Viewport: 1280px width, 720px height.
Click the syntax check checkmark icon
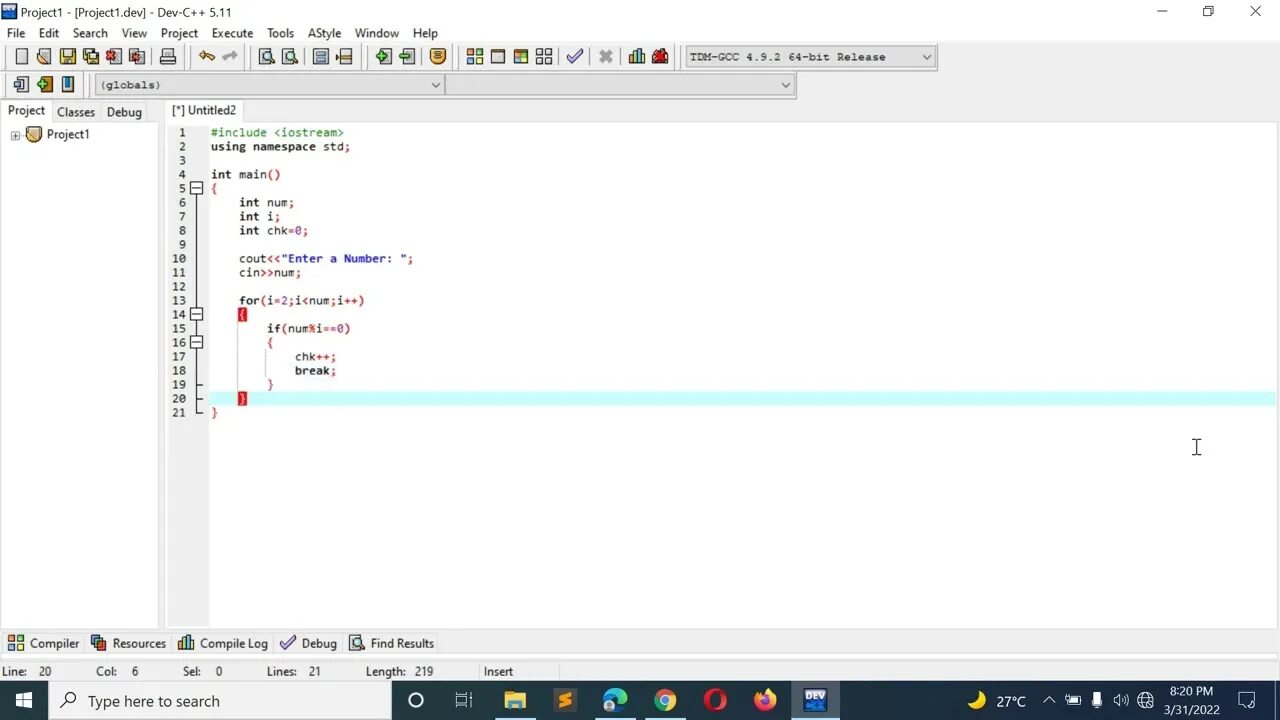(x=575, y=56)
